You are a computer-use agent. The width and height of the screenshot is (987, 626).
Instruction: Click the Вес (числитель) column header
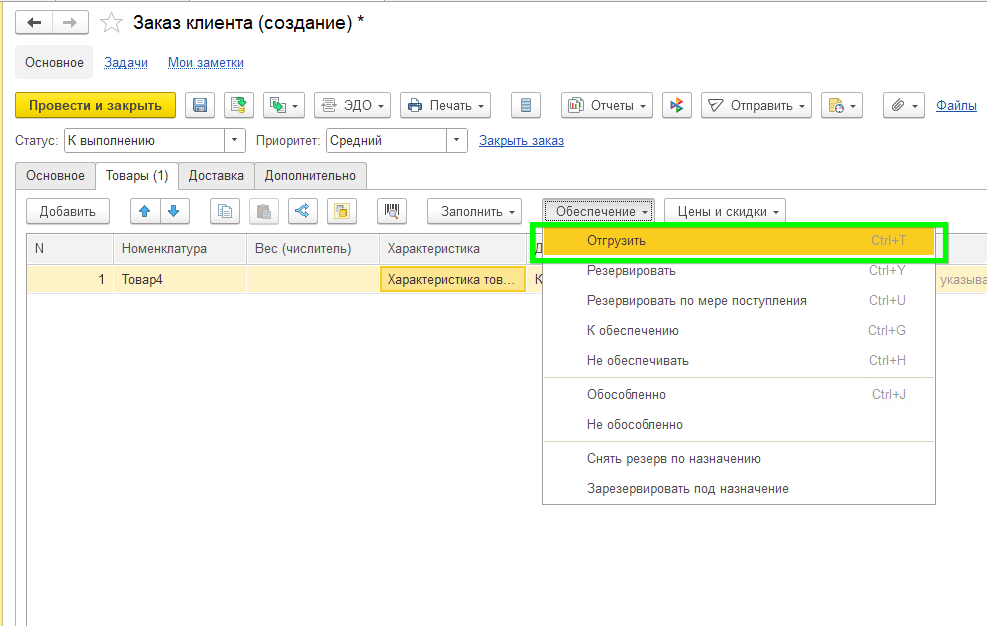pos(313,249)
